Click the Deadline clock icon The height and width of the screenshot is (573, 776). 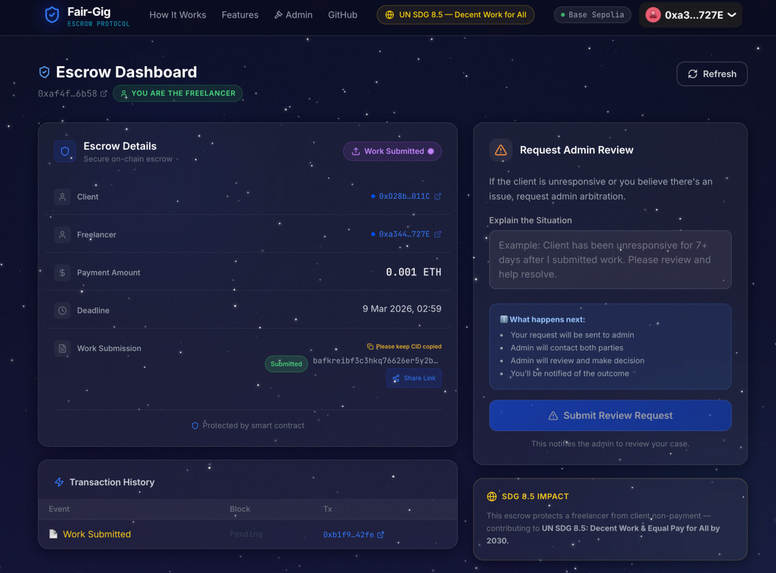[x=62, y=310]
